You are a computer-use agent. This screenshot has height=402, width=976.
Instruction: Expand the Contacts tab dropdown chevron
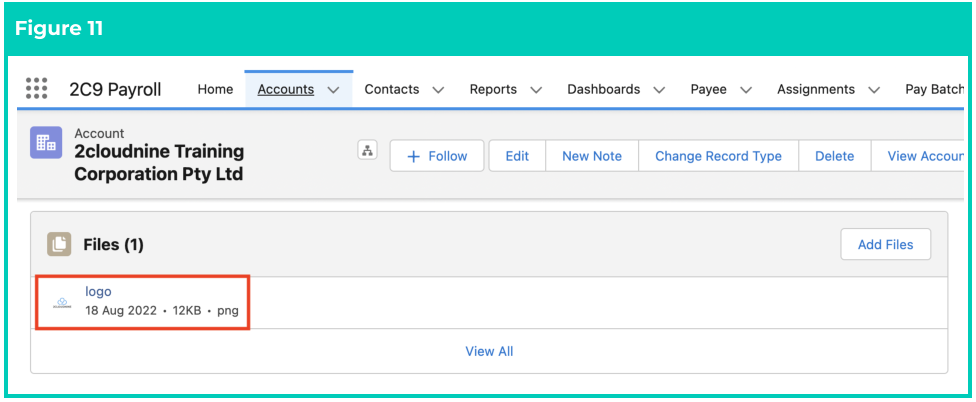coord(438,90)
